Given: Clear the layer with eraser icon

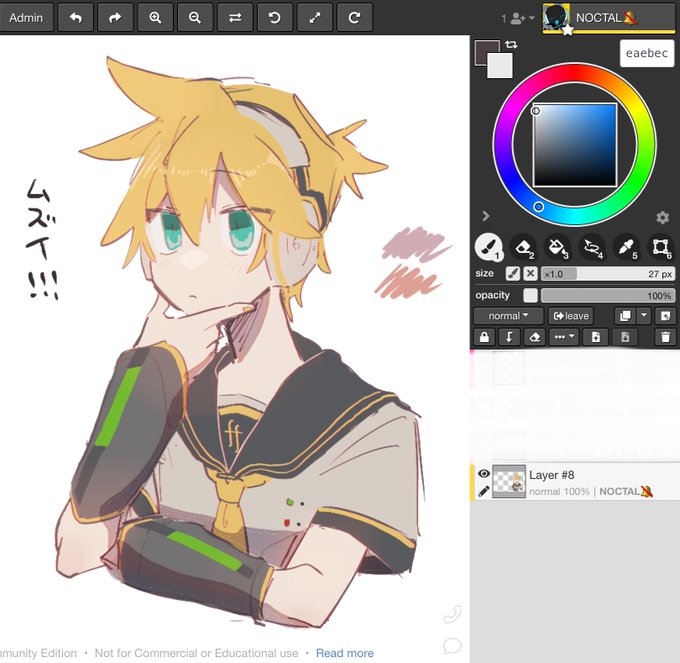Looking at the screenshot, I should click(x=535, y=337).
